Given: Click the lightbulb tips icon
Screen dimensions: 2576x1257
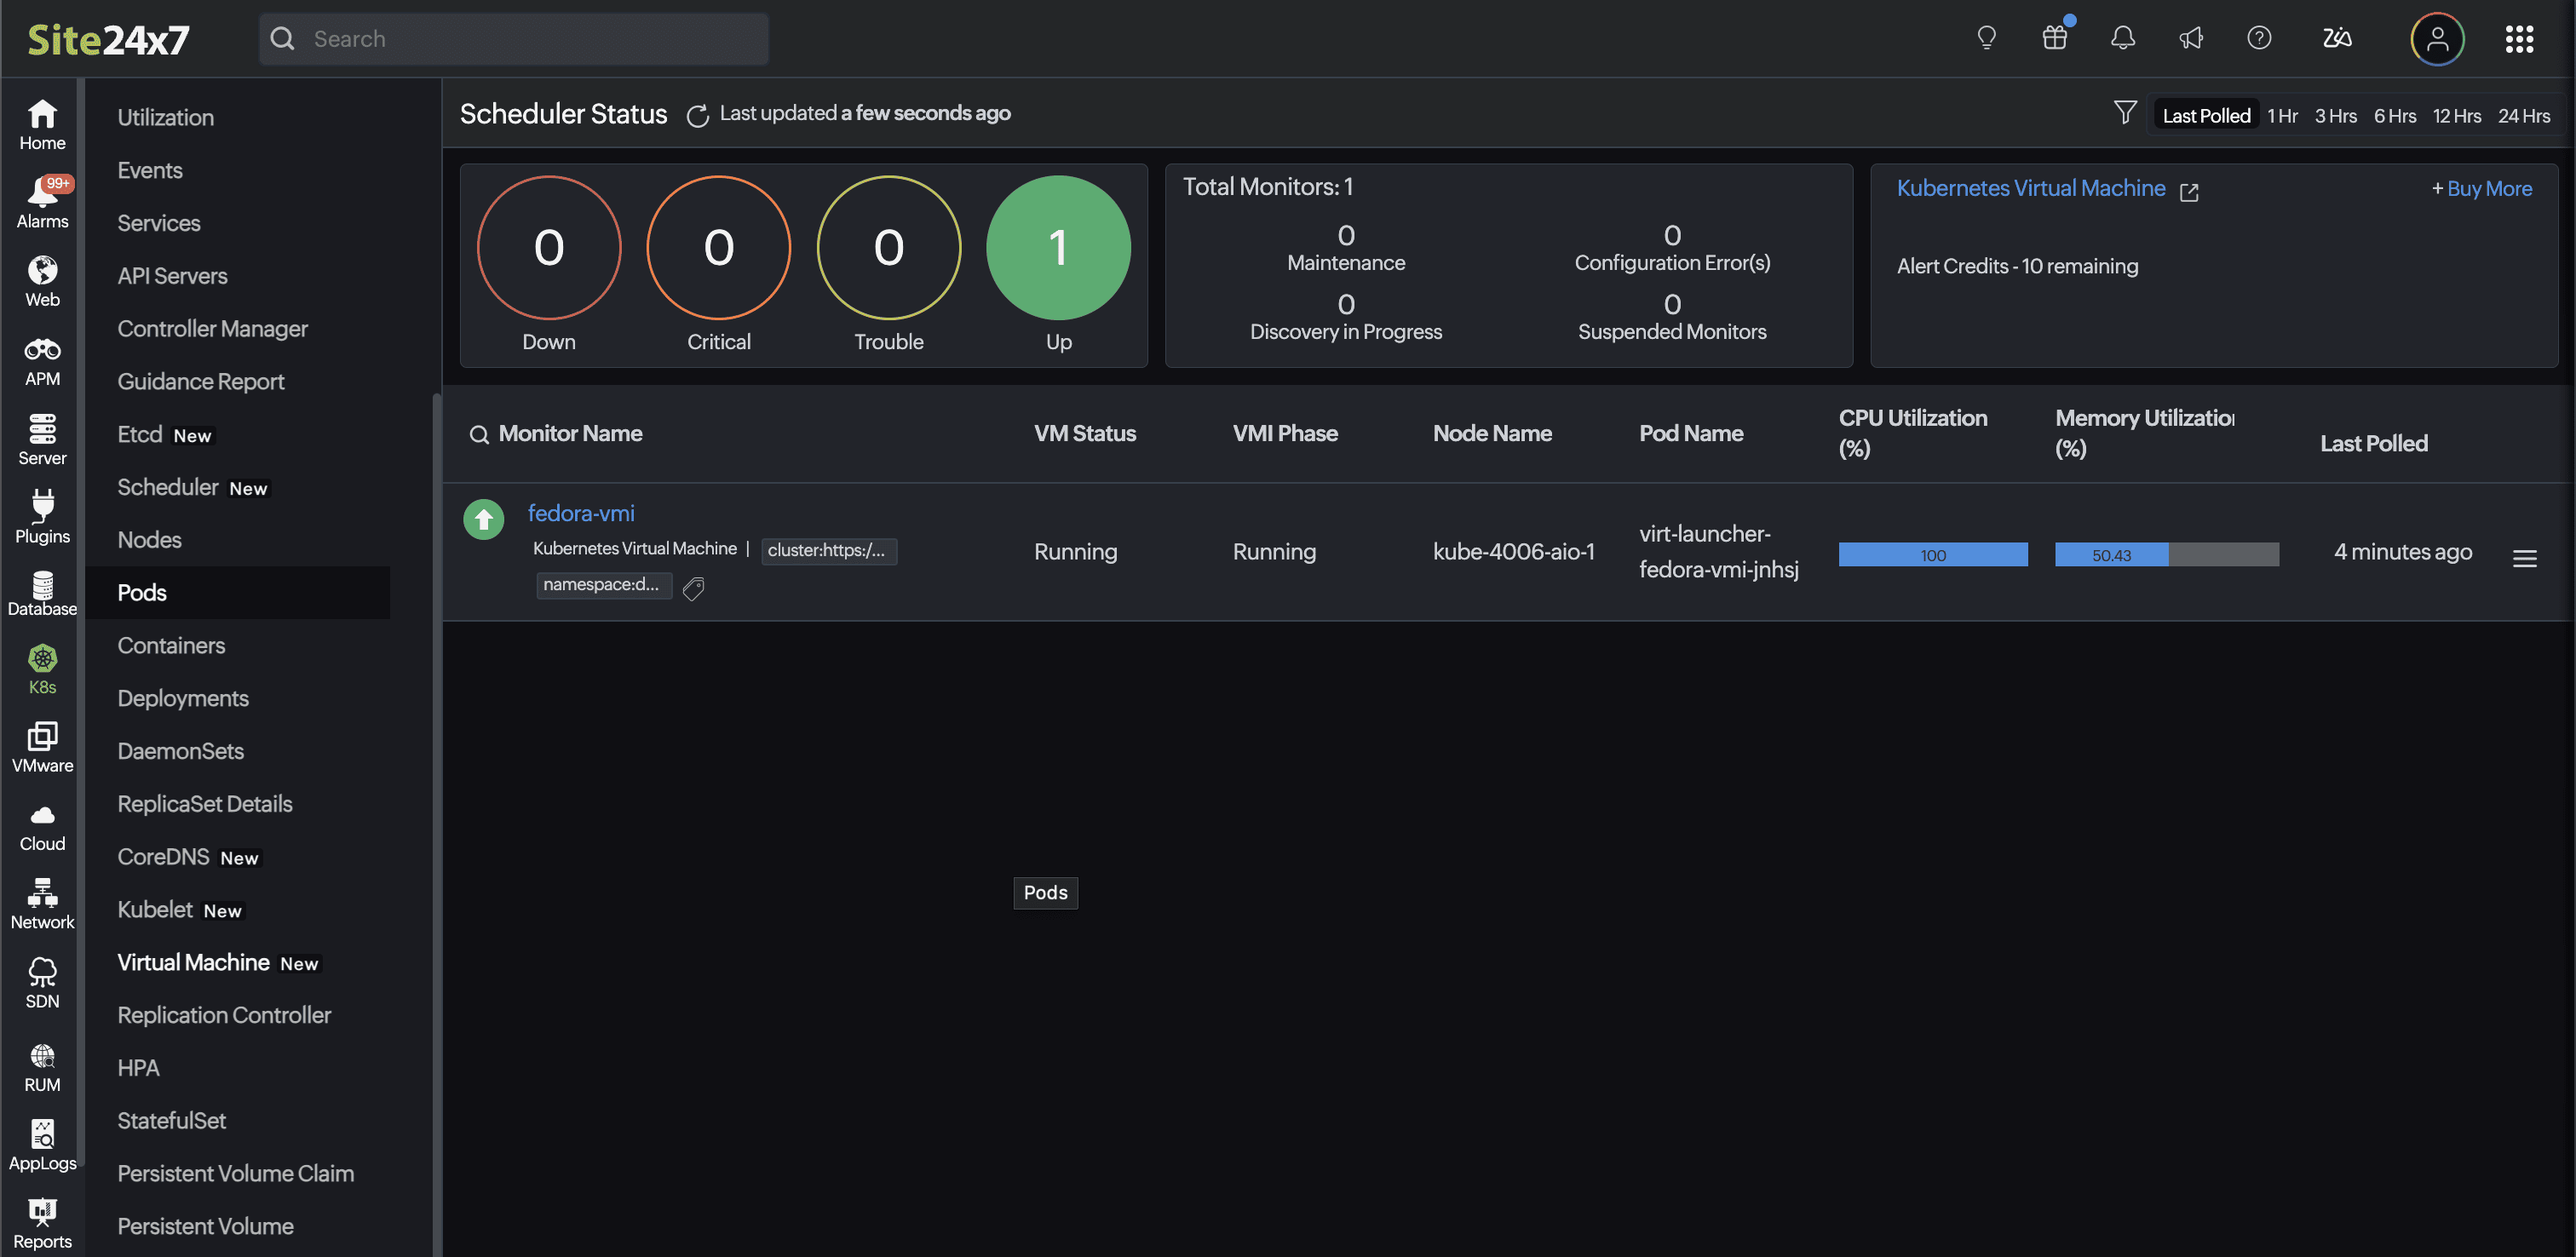Looking at the screenshot, I should coord(1986,38).
